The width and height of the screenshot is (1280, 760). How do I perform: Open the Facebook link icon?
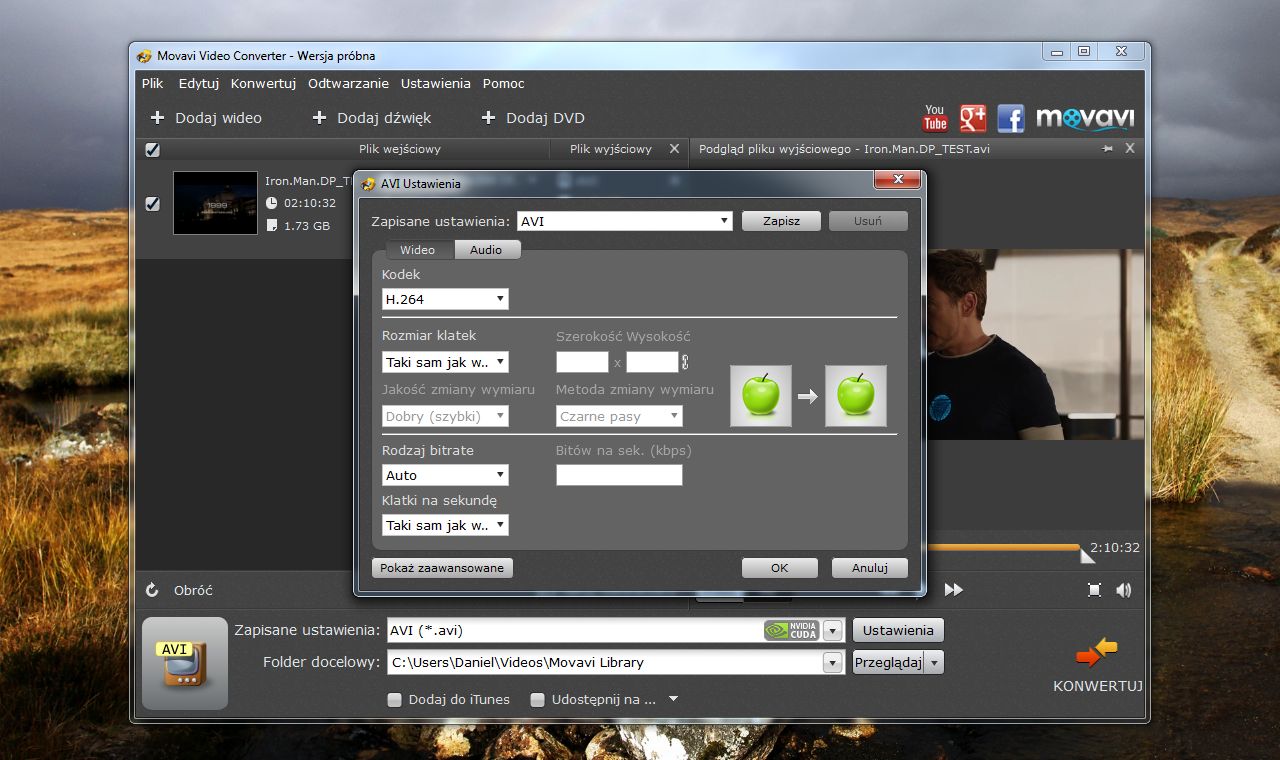point(1011,118)
